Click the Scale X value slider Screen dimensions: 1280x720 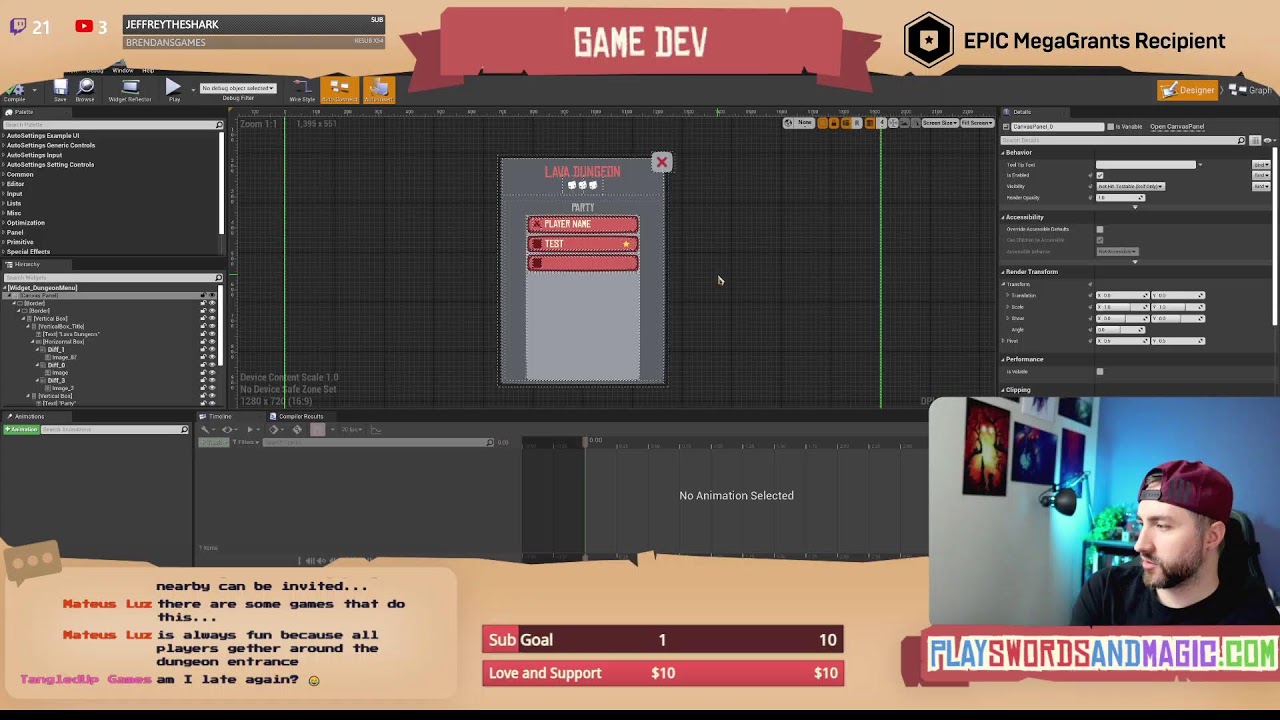1122,307
